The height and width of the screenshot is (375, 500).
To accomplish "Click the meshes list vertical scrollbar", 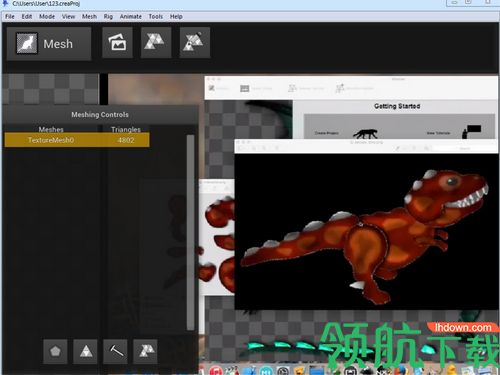I will (190, 232).
